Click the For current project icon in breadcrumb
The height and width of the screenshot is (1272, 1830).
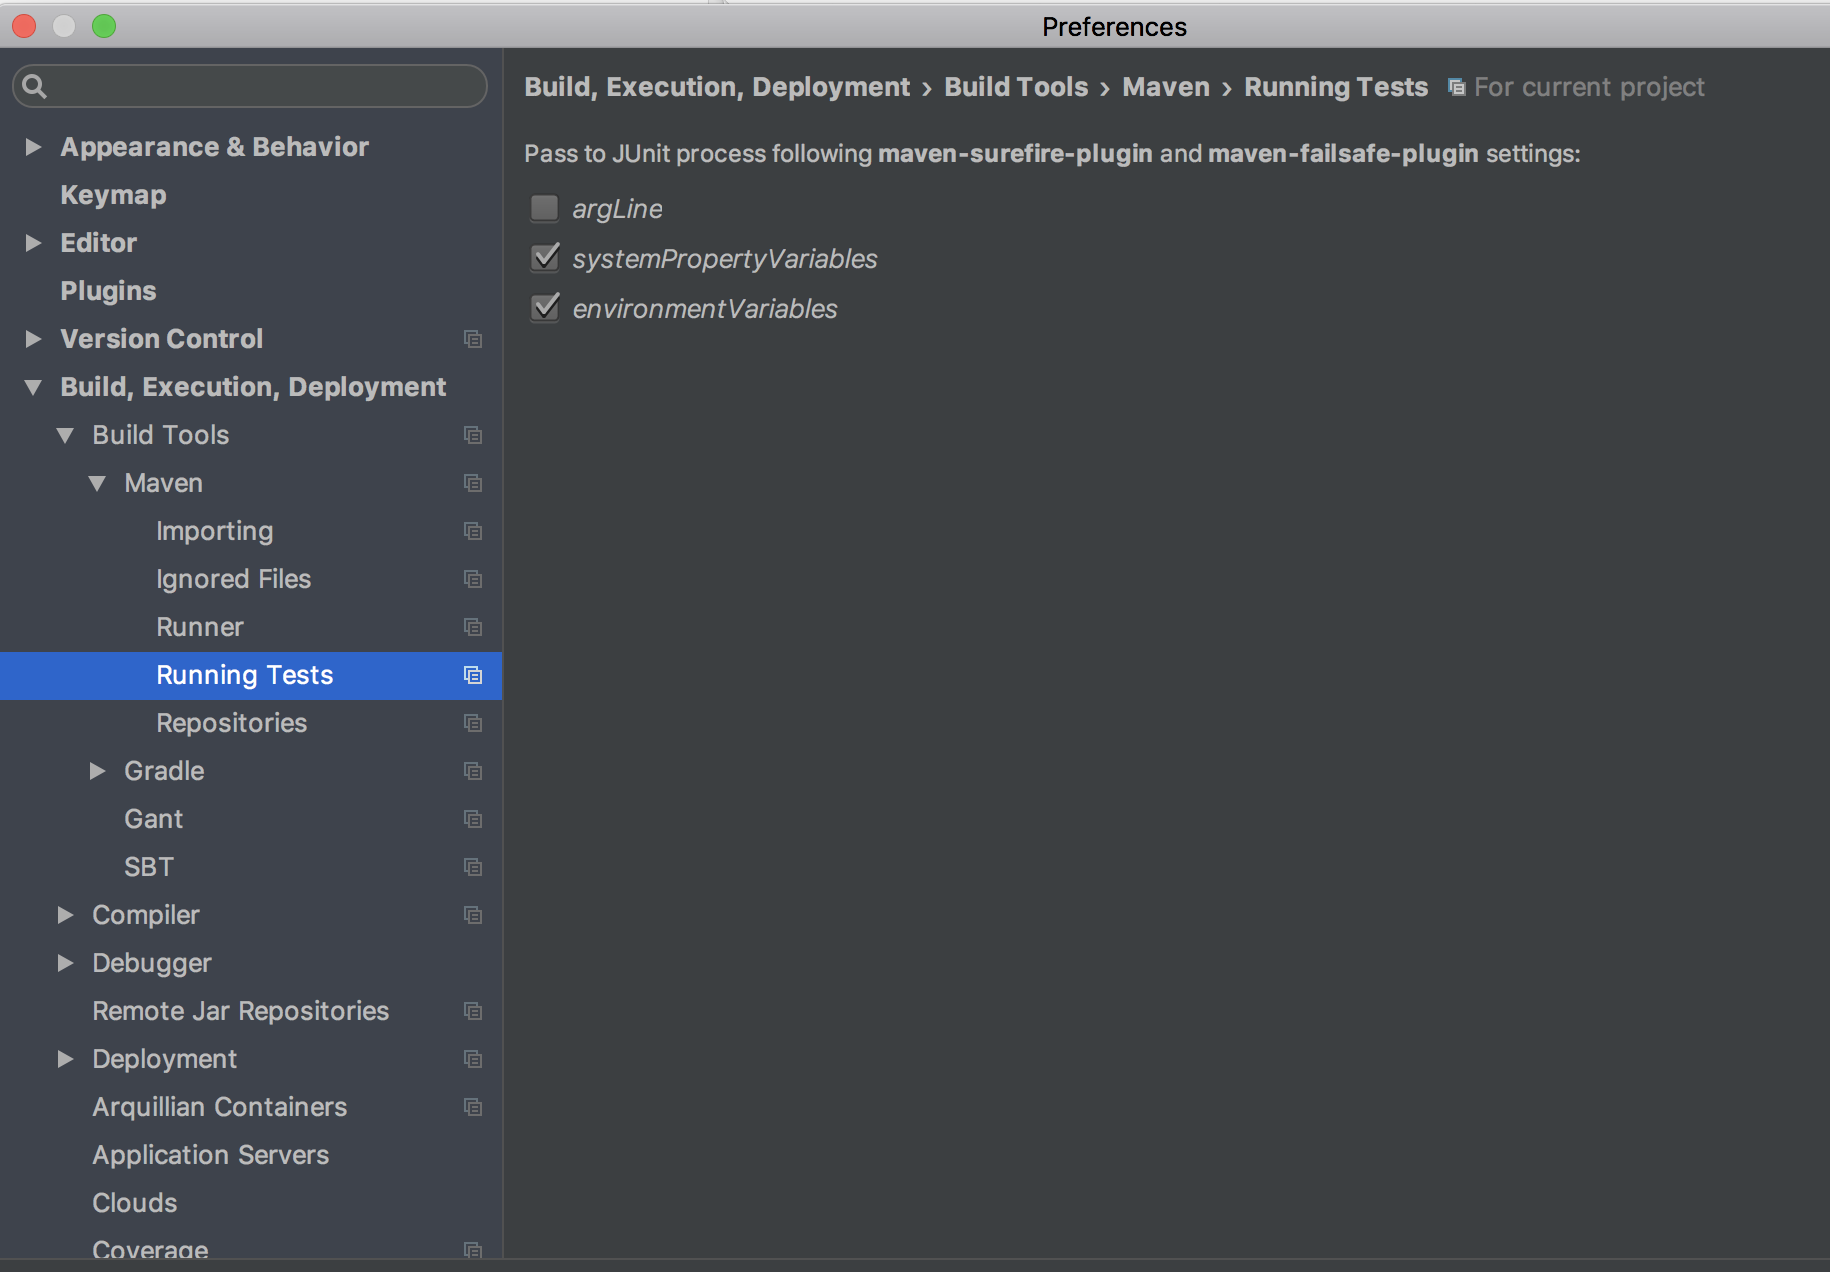pyautogui.click(x=1457, y=87)
